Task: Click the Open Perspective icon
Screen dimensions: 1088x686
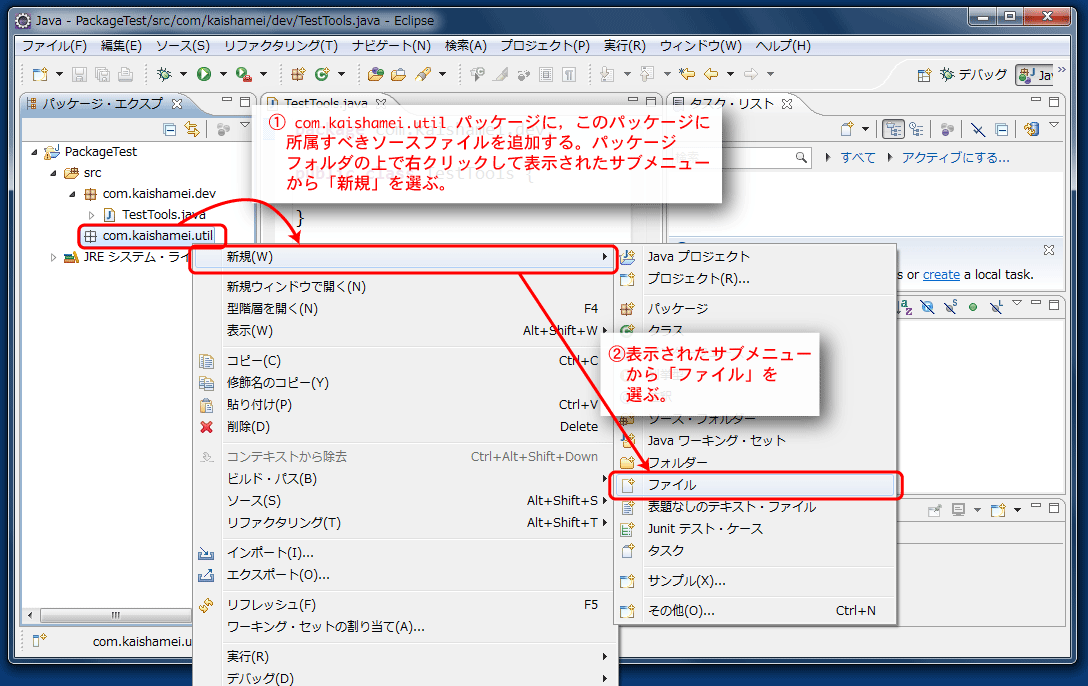Action: (x=924, y=75)
